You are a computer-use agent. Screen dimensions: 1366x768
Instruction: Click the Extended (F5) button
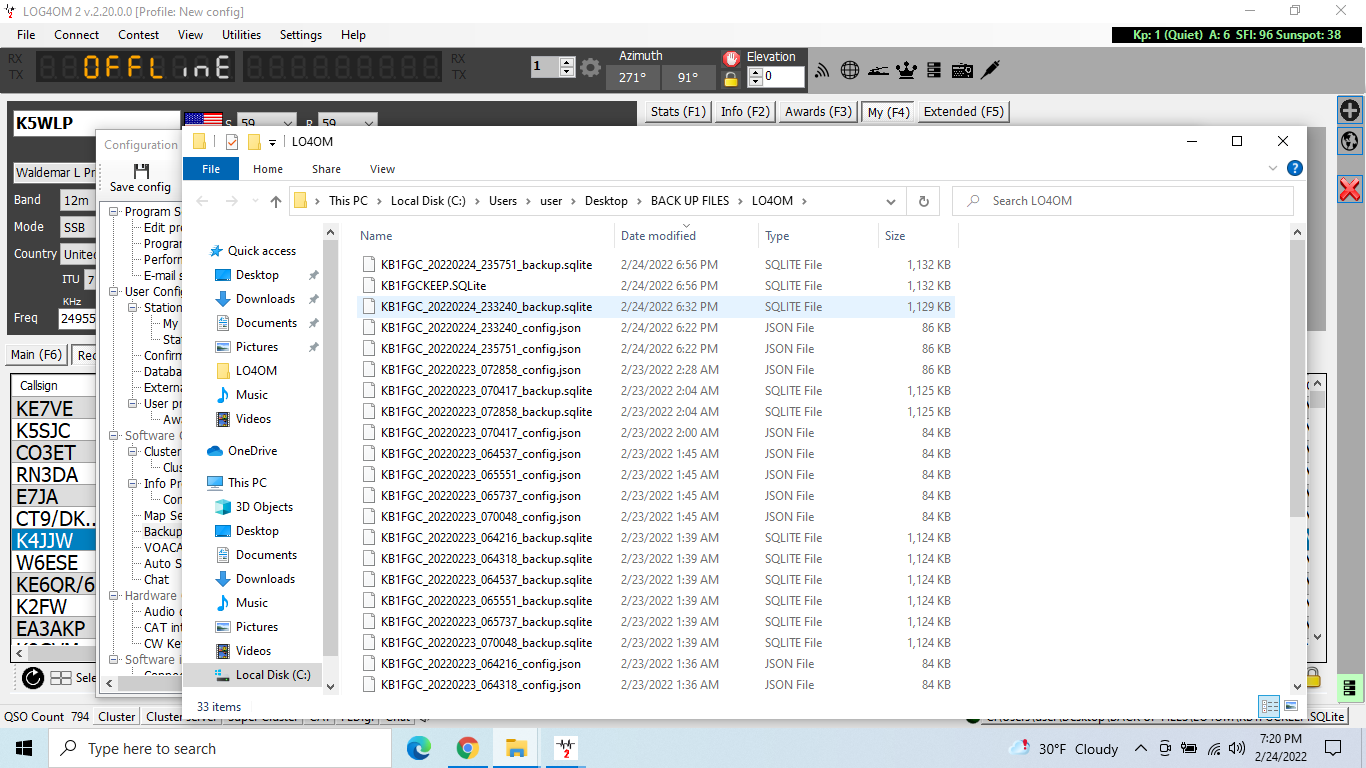click(x=964, y=112)
